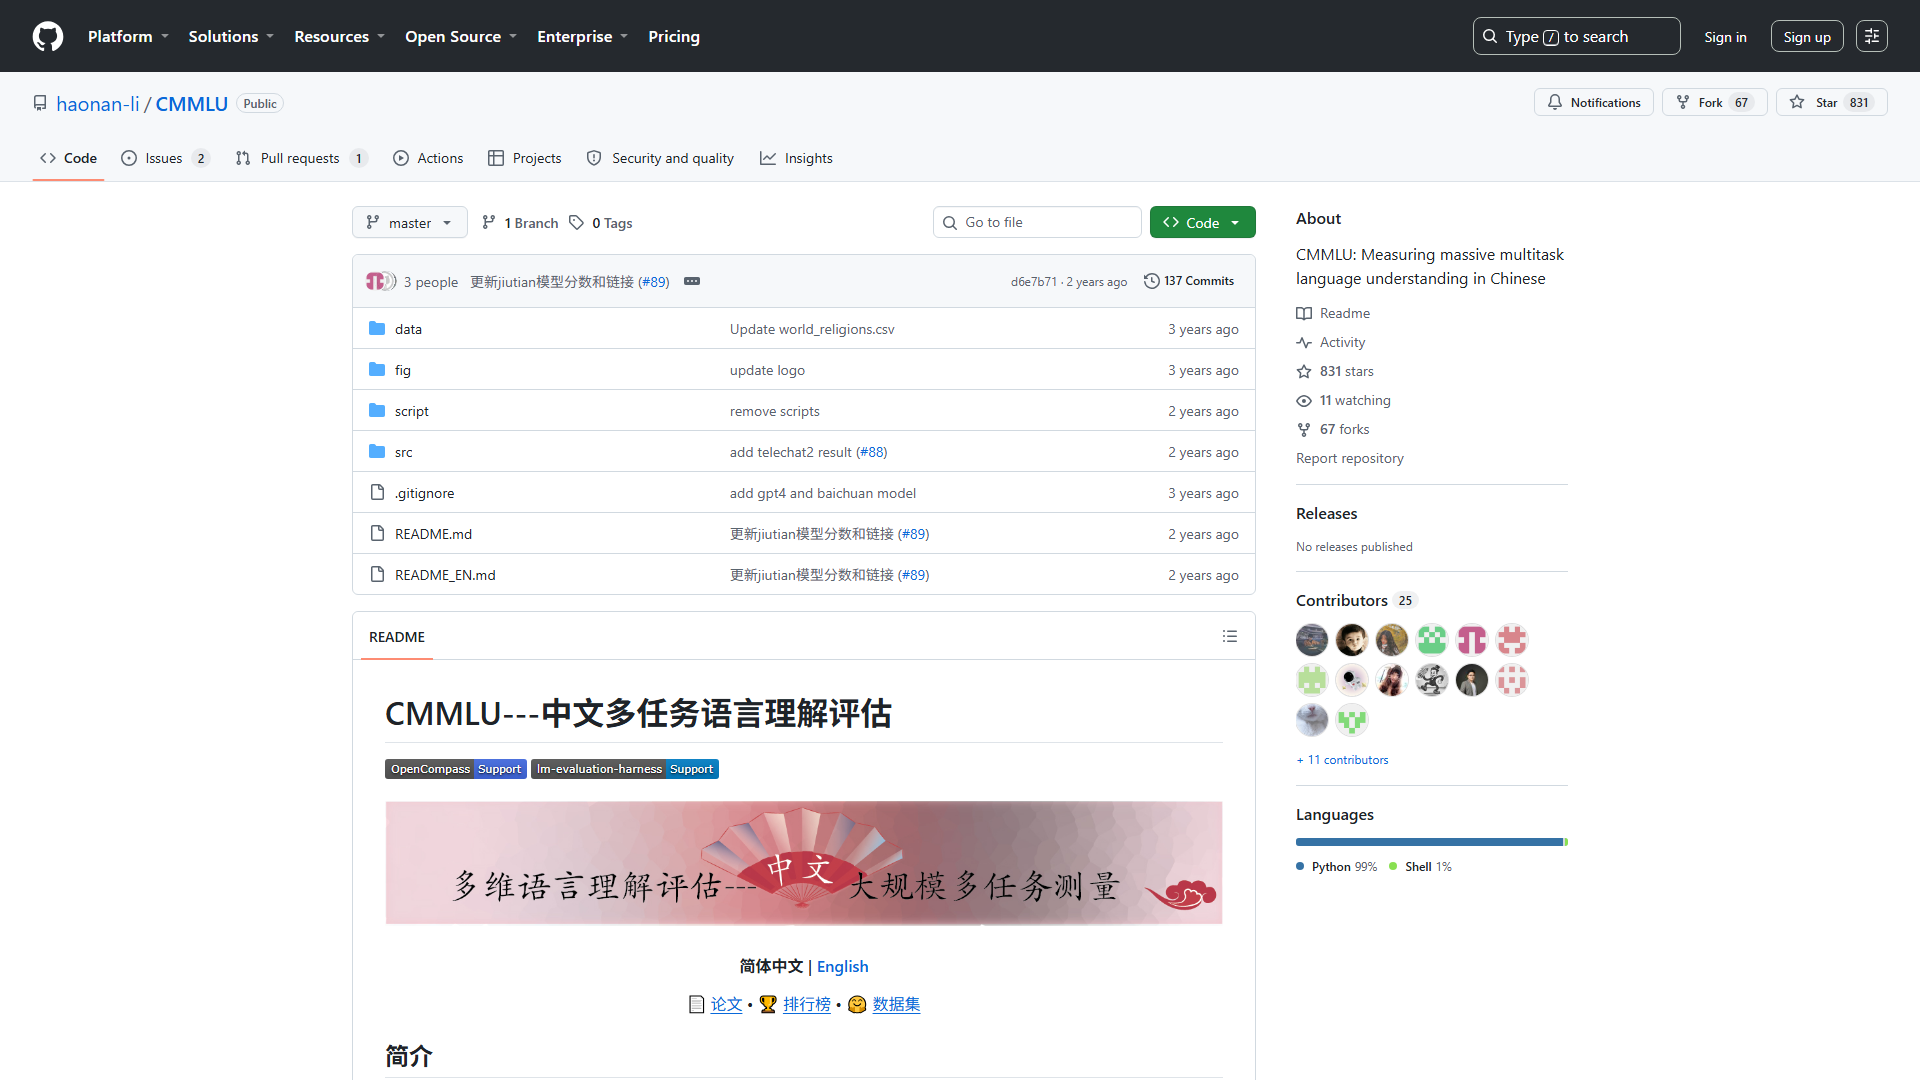Expand commit message ellipsis button
Screen dimensions: 1920x1080
tap(692, 281)
